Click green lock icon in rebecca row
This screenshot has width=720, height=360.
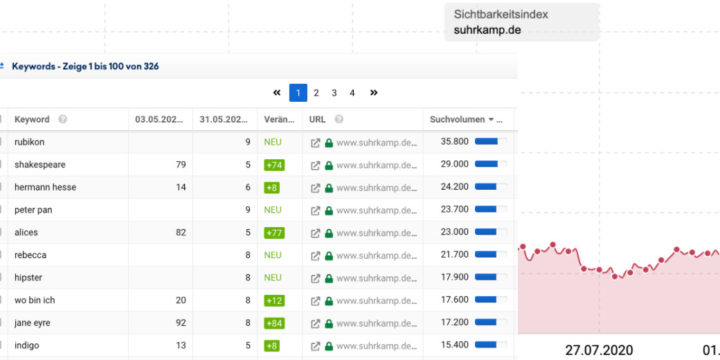point(328,255)
